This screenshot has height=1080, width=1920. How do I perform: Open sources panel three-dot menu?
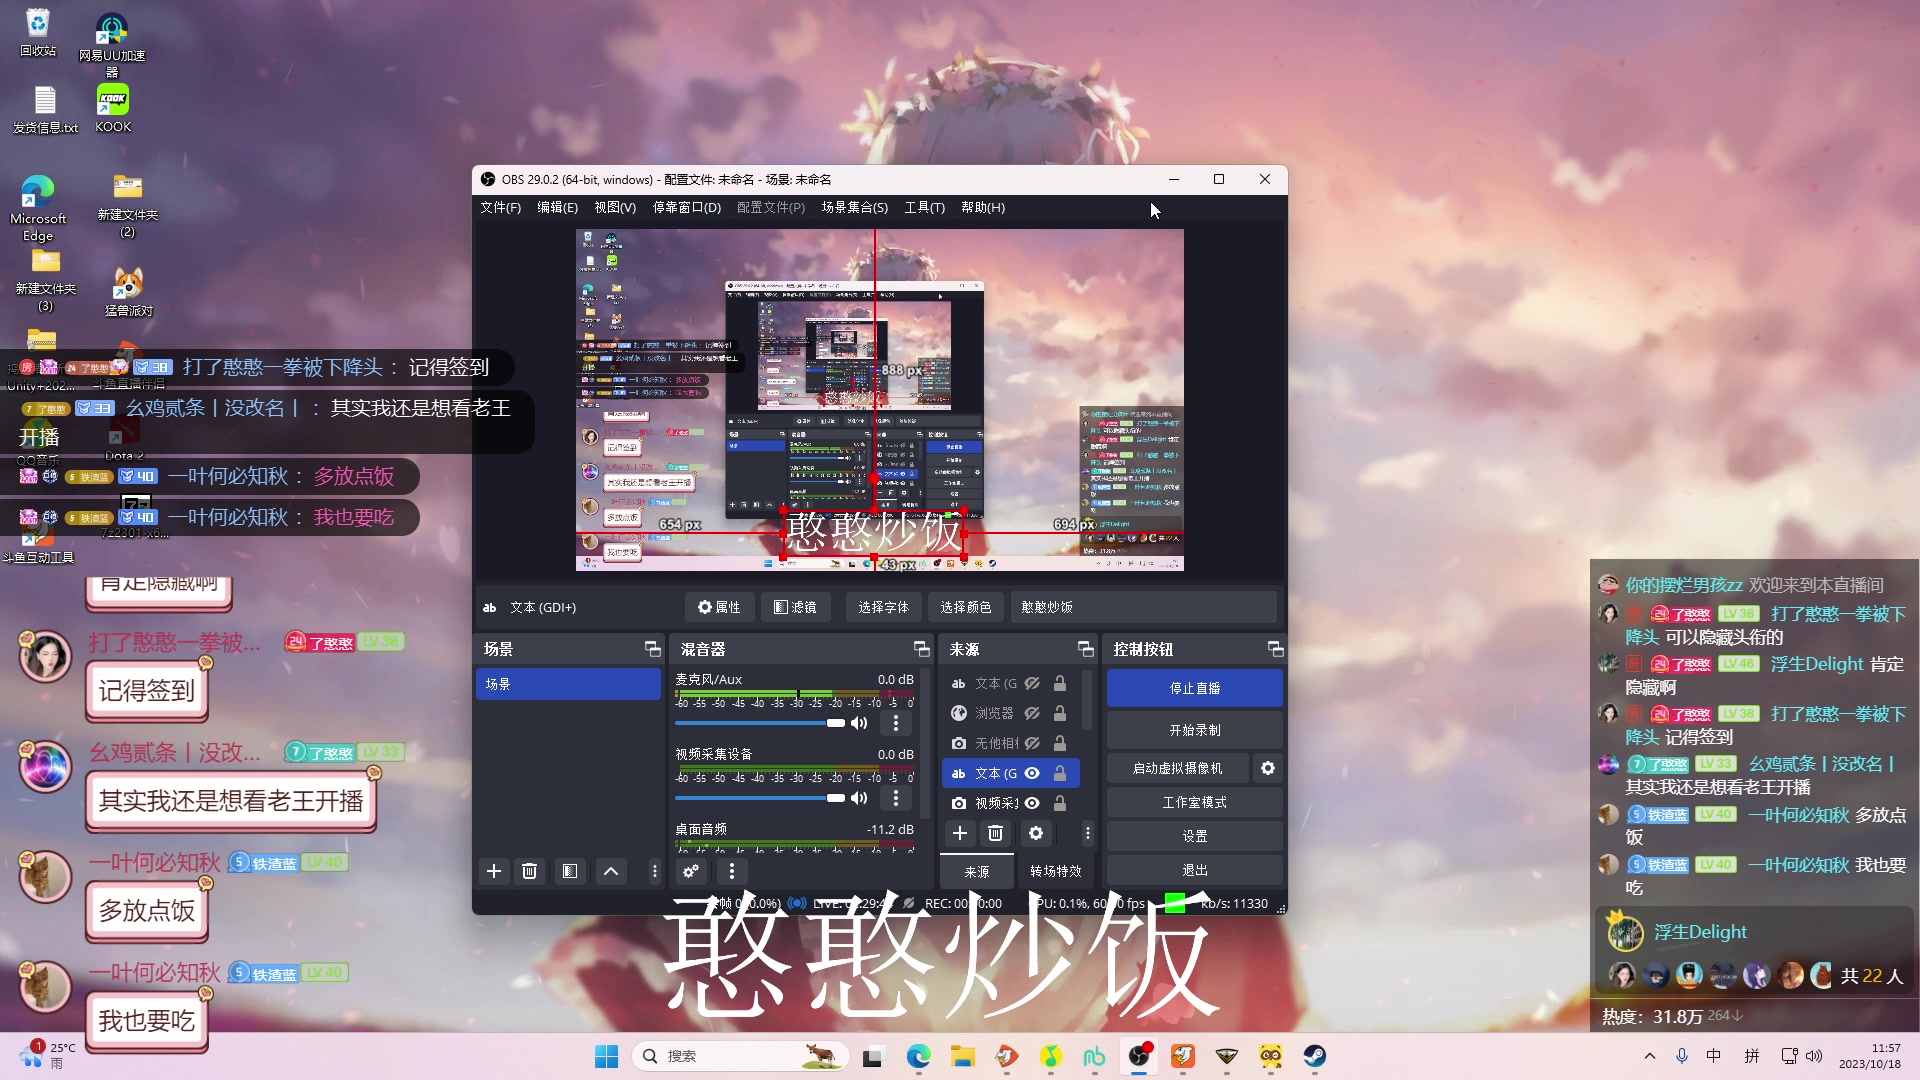[x=1088, y=833]
